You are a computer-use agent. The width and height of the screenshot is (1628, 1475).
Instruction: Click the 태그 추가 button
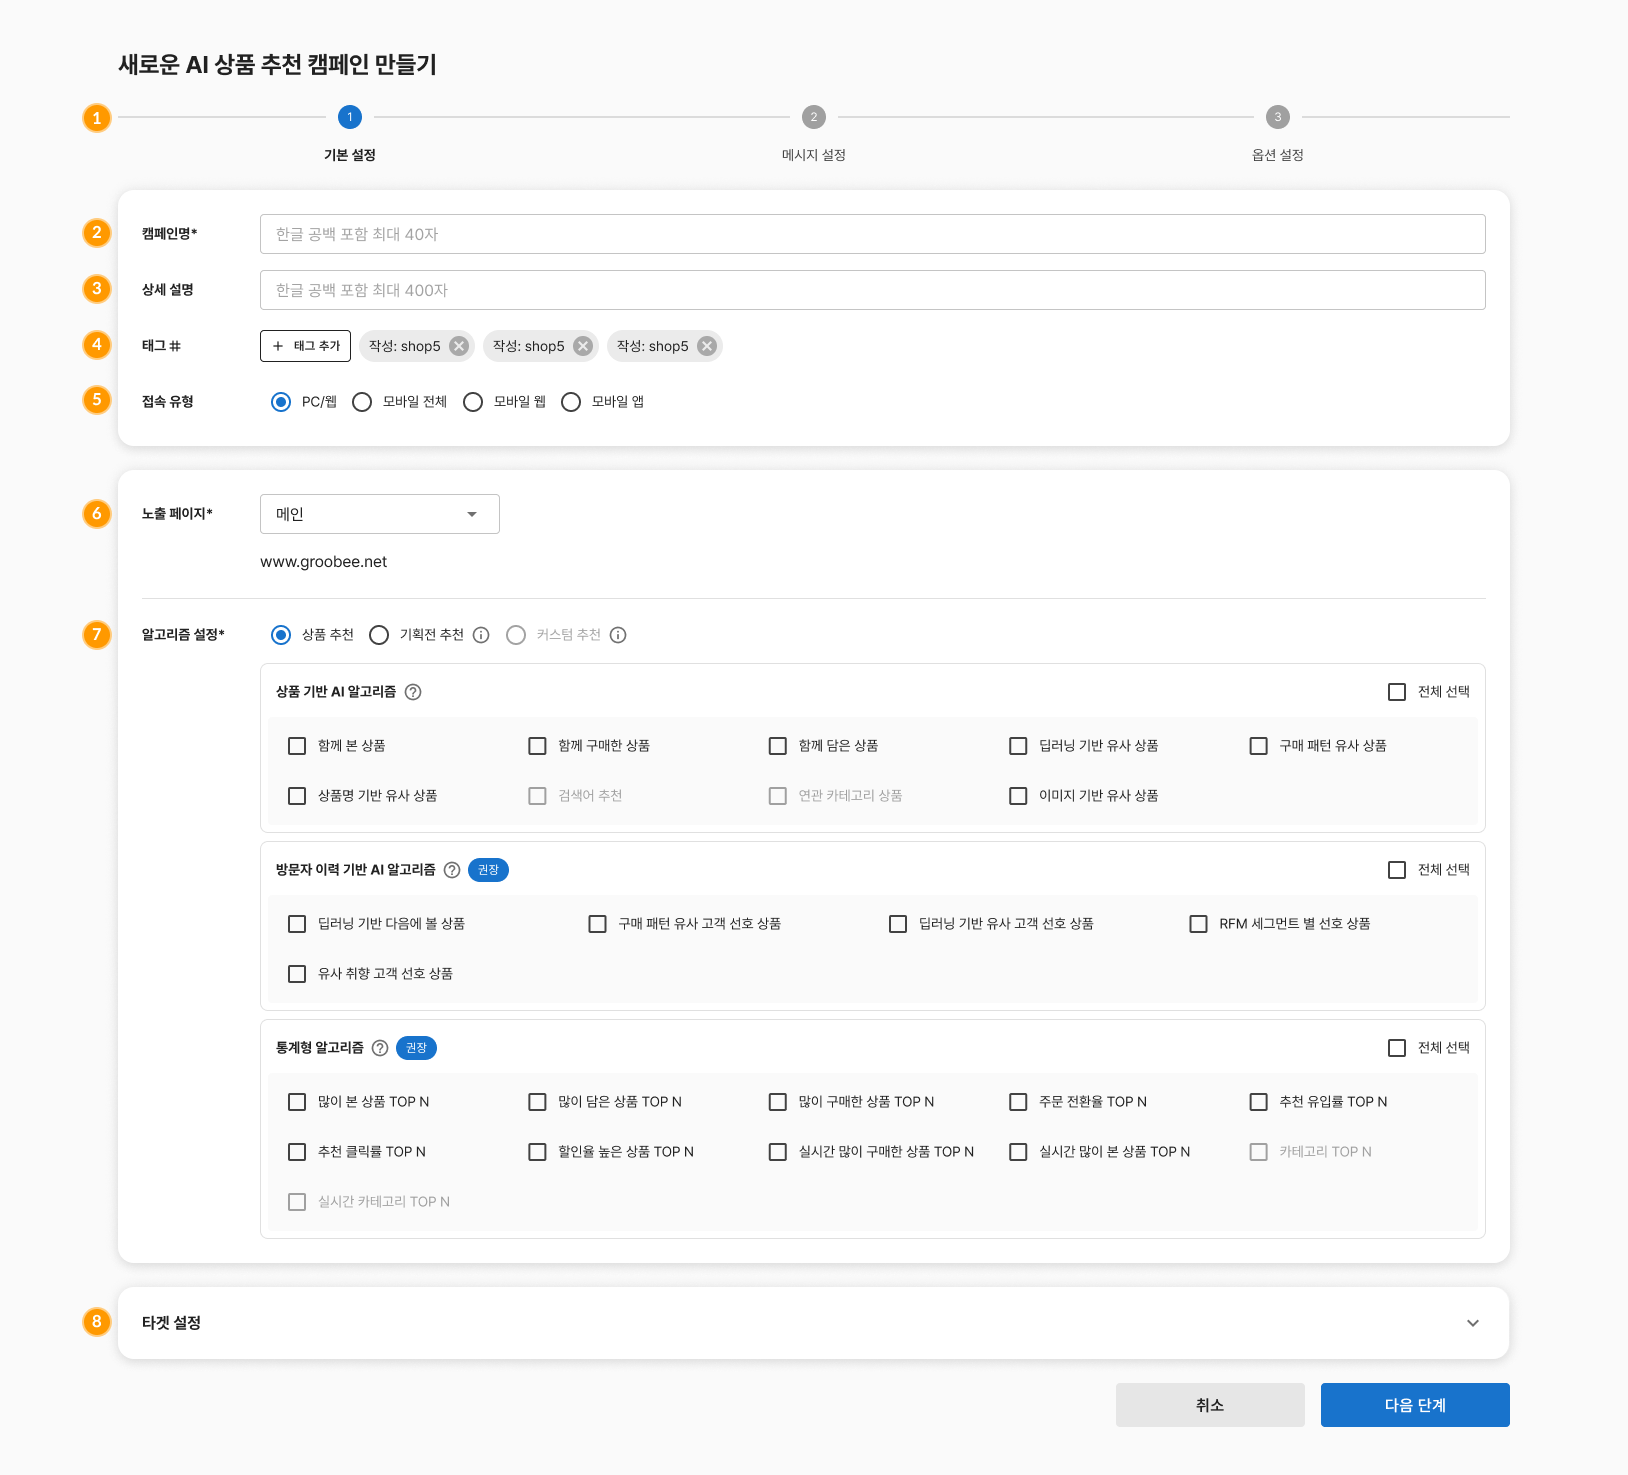click(305, 346)
